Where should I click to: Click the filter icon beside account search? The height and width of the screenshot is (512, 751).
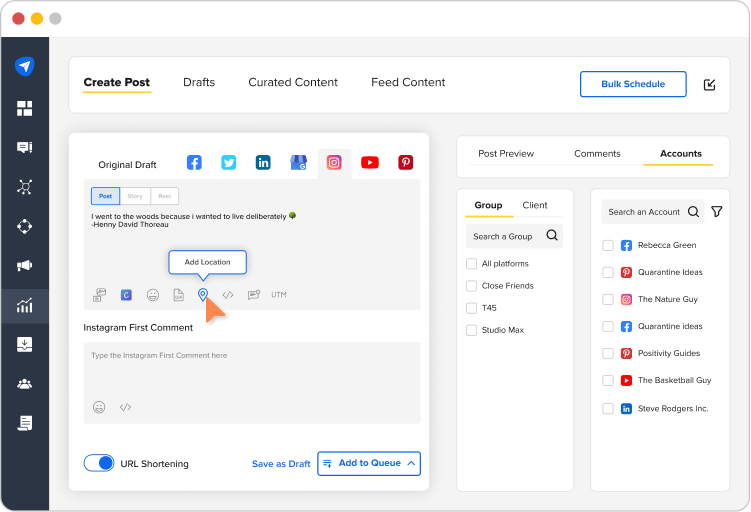(716, 212)
